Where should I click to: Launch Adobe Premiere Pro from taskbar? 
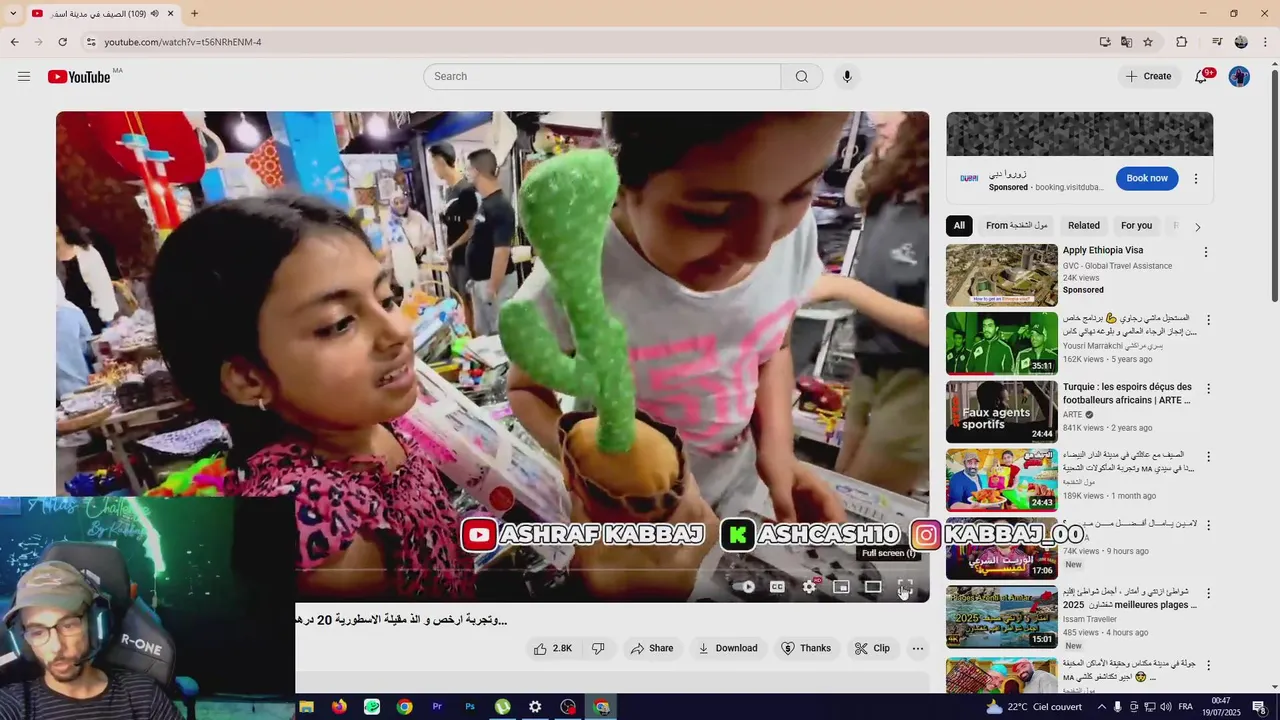437,707
